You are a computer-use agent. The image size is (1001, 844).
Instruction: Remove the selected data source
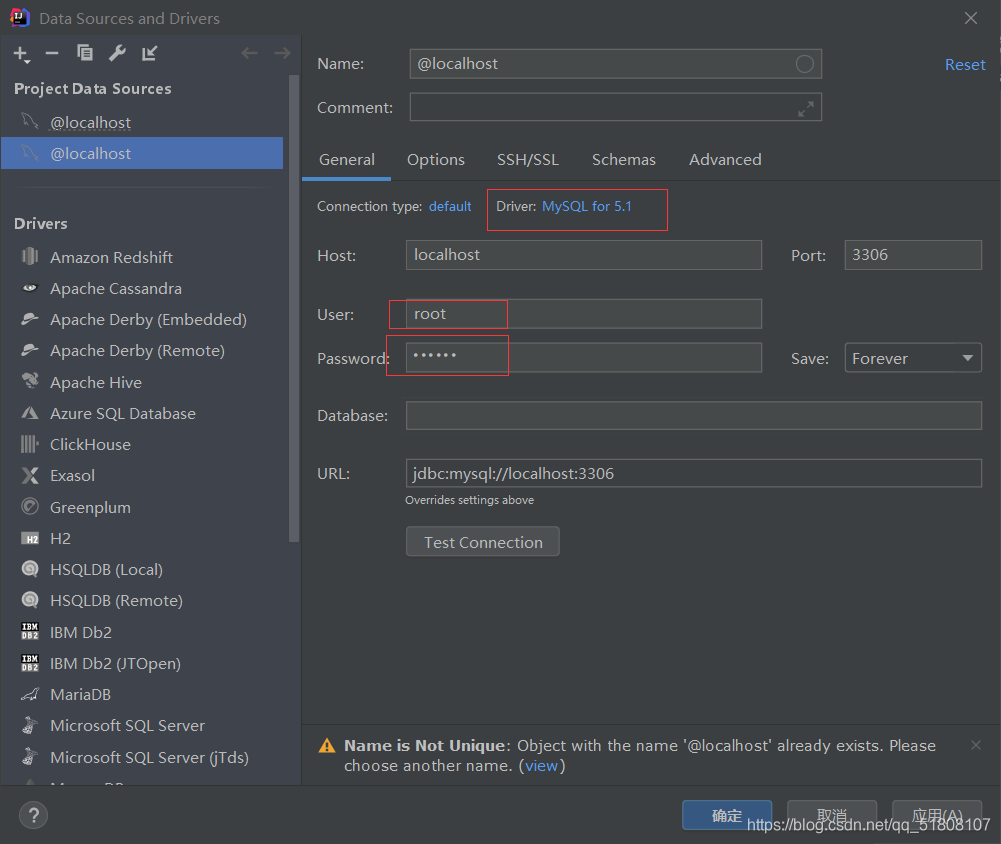coord(52,53)
